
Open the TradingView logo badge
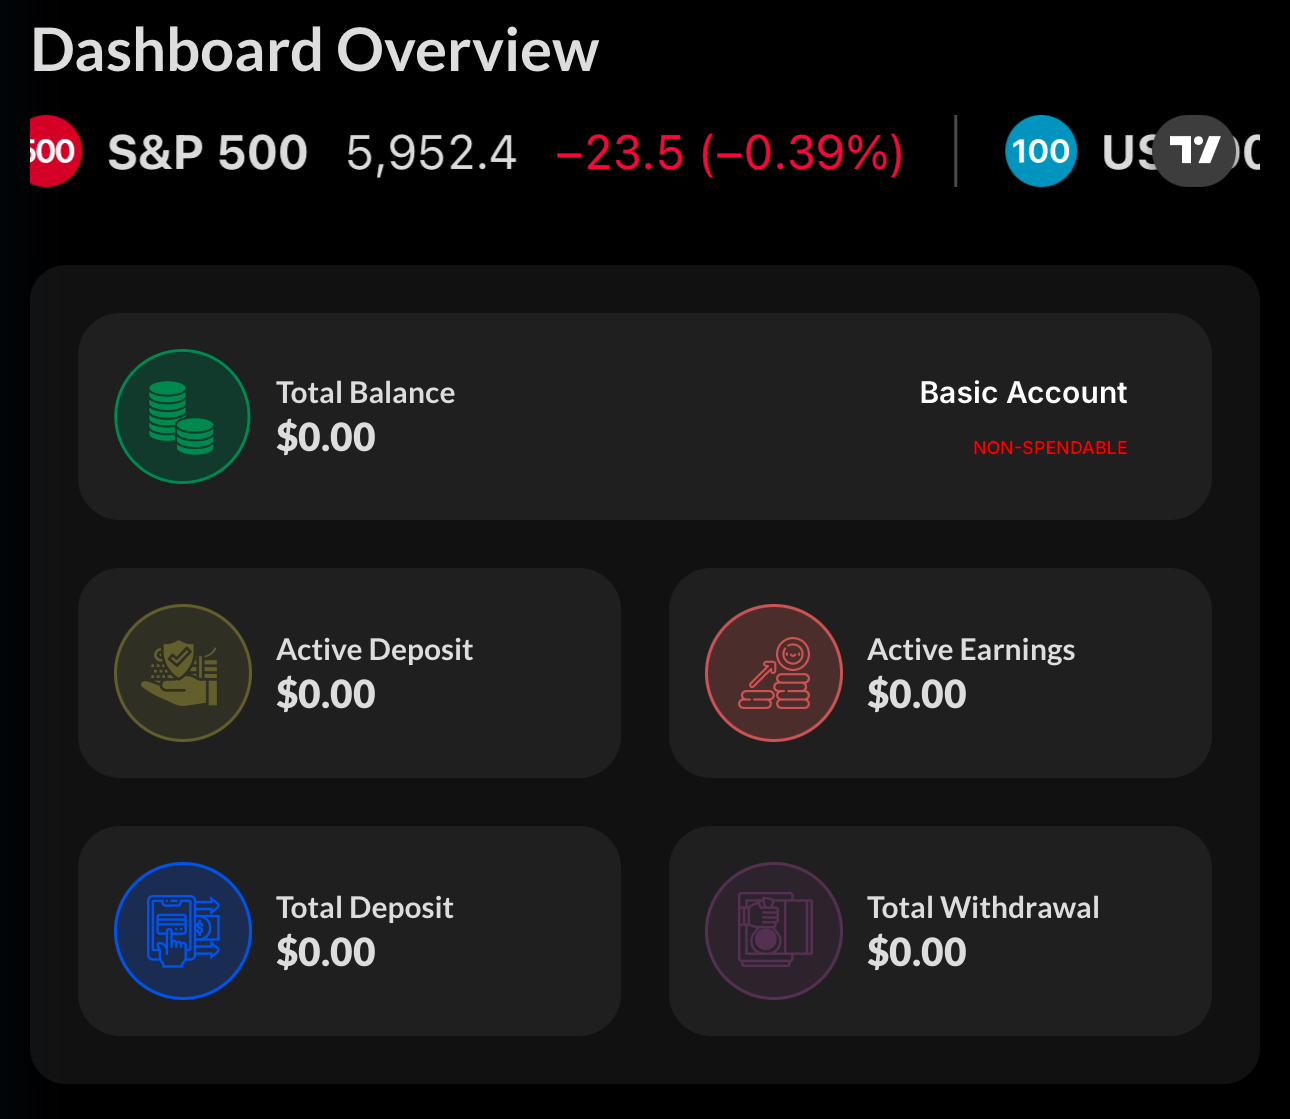(1195, 151)
